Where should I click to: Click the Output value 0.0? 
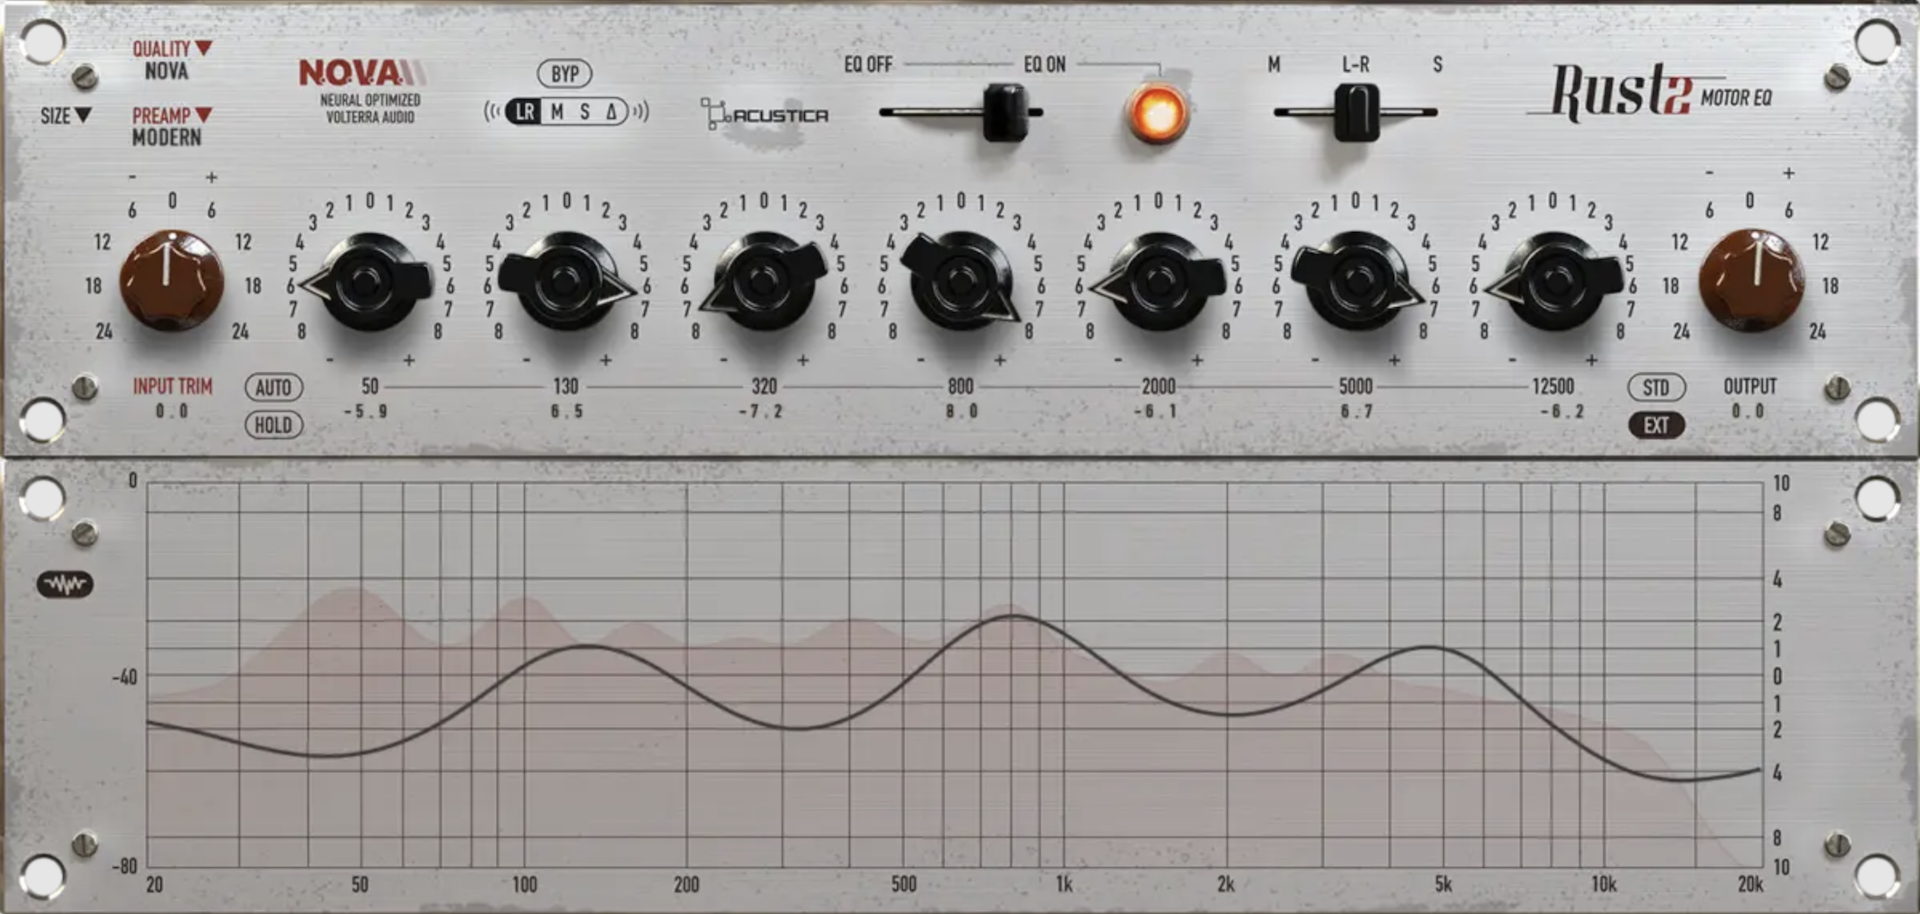point(1749,411)
